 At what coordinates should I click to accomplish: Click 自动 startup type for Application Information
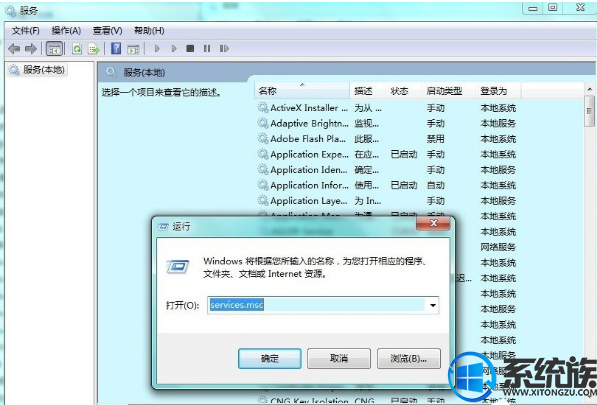(x=436, y=185)
